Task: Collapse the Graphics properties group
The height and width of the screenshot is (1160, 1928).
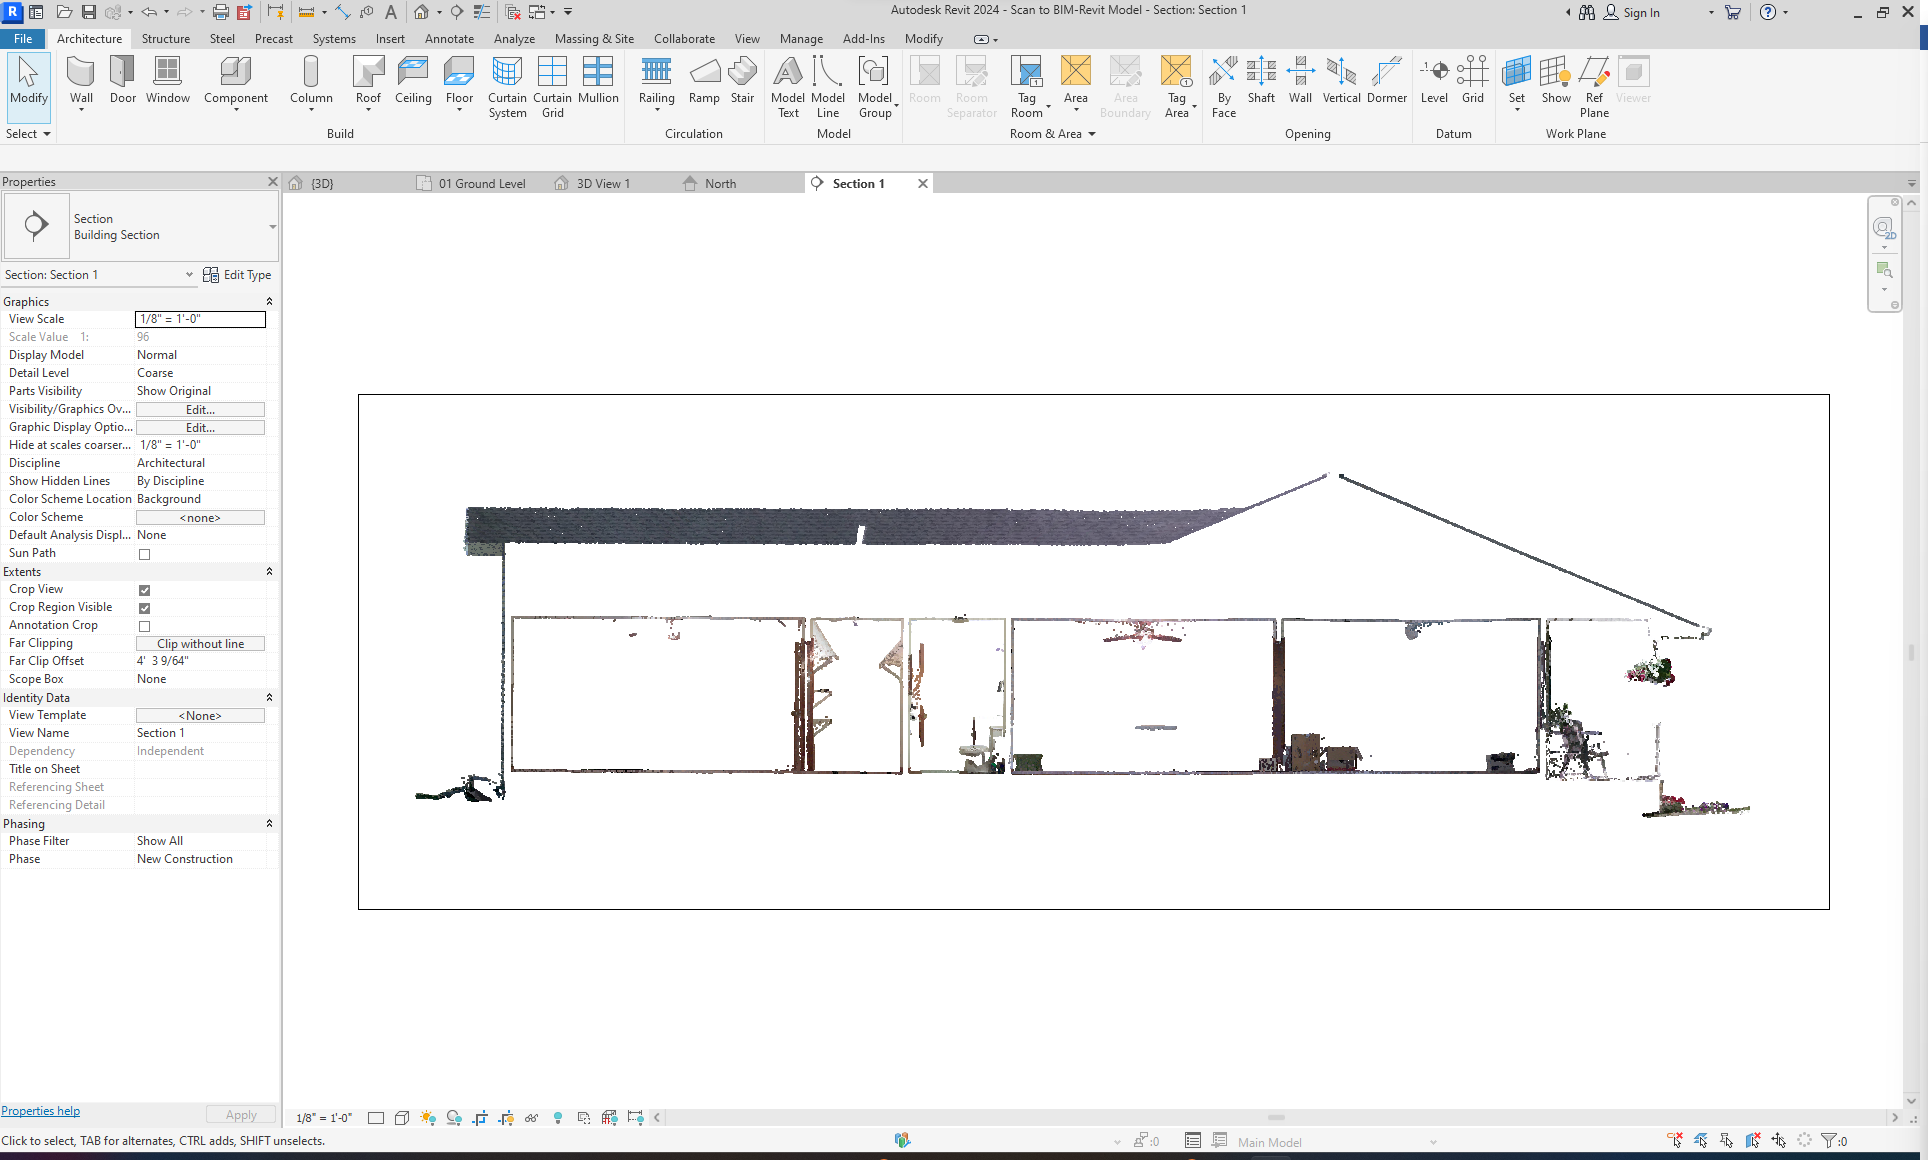Action: (269, 302)
